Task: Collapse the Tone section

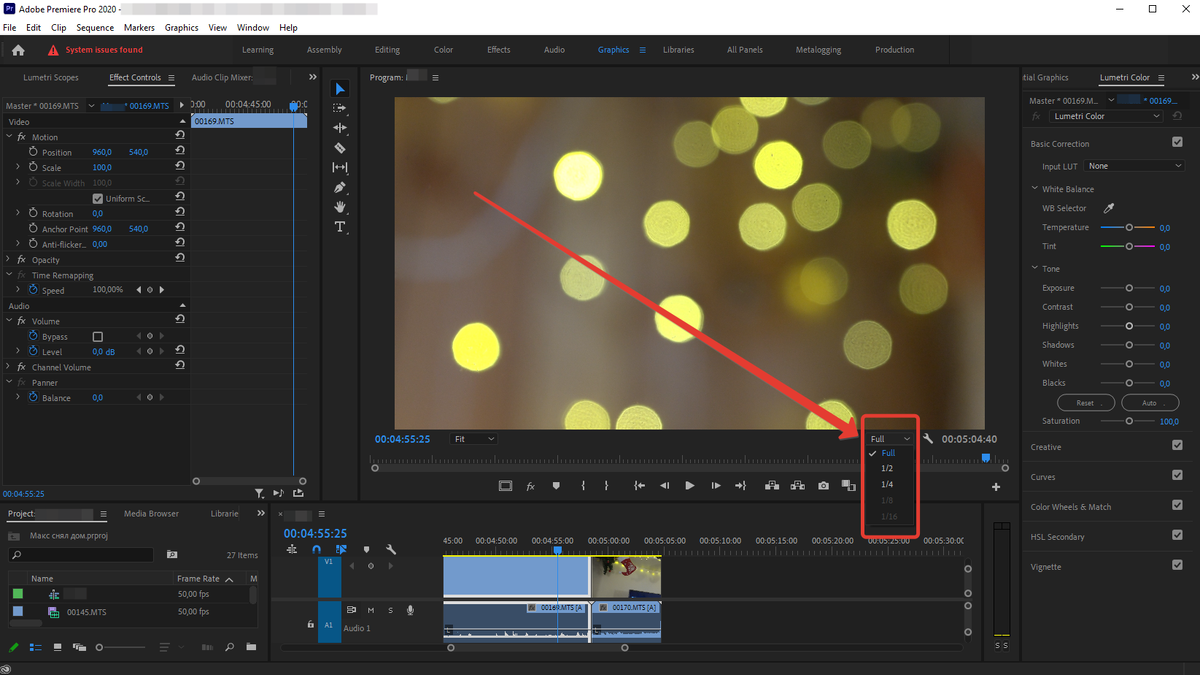Action: tap(1035, 268)
